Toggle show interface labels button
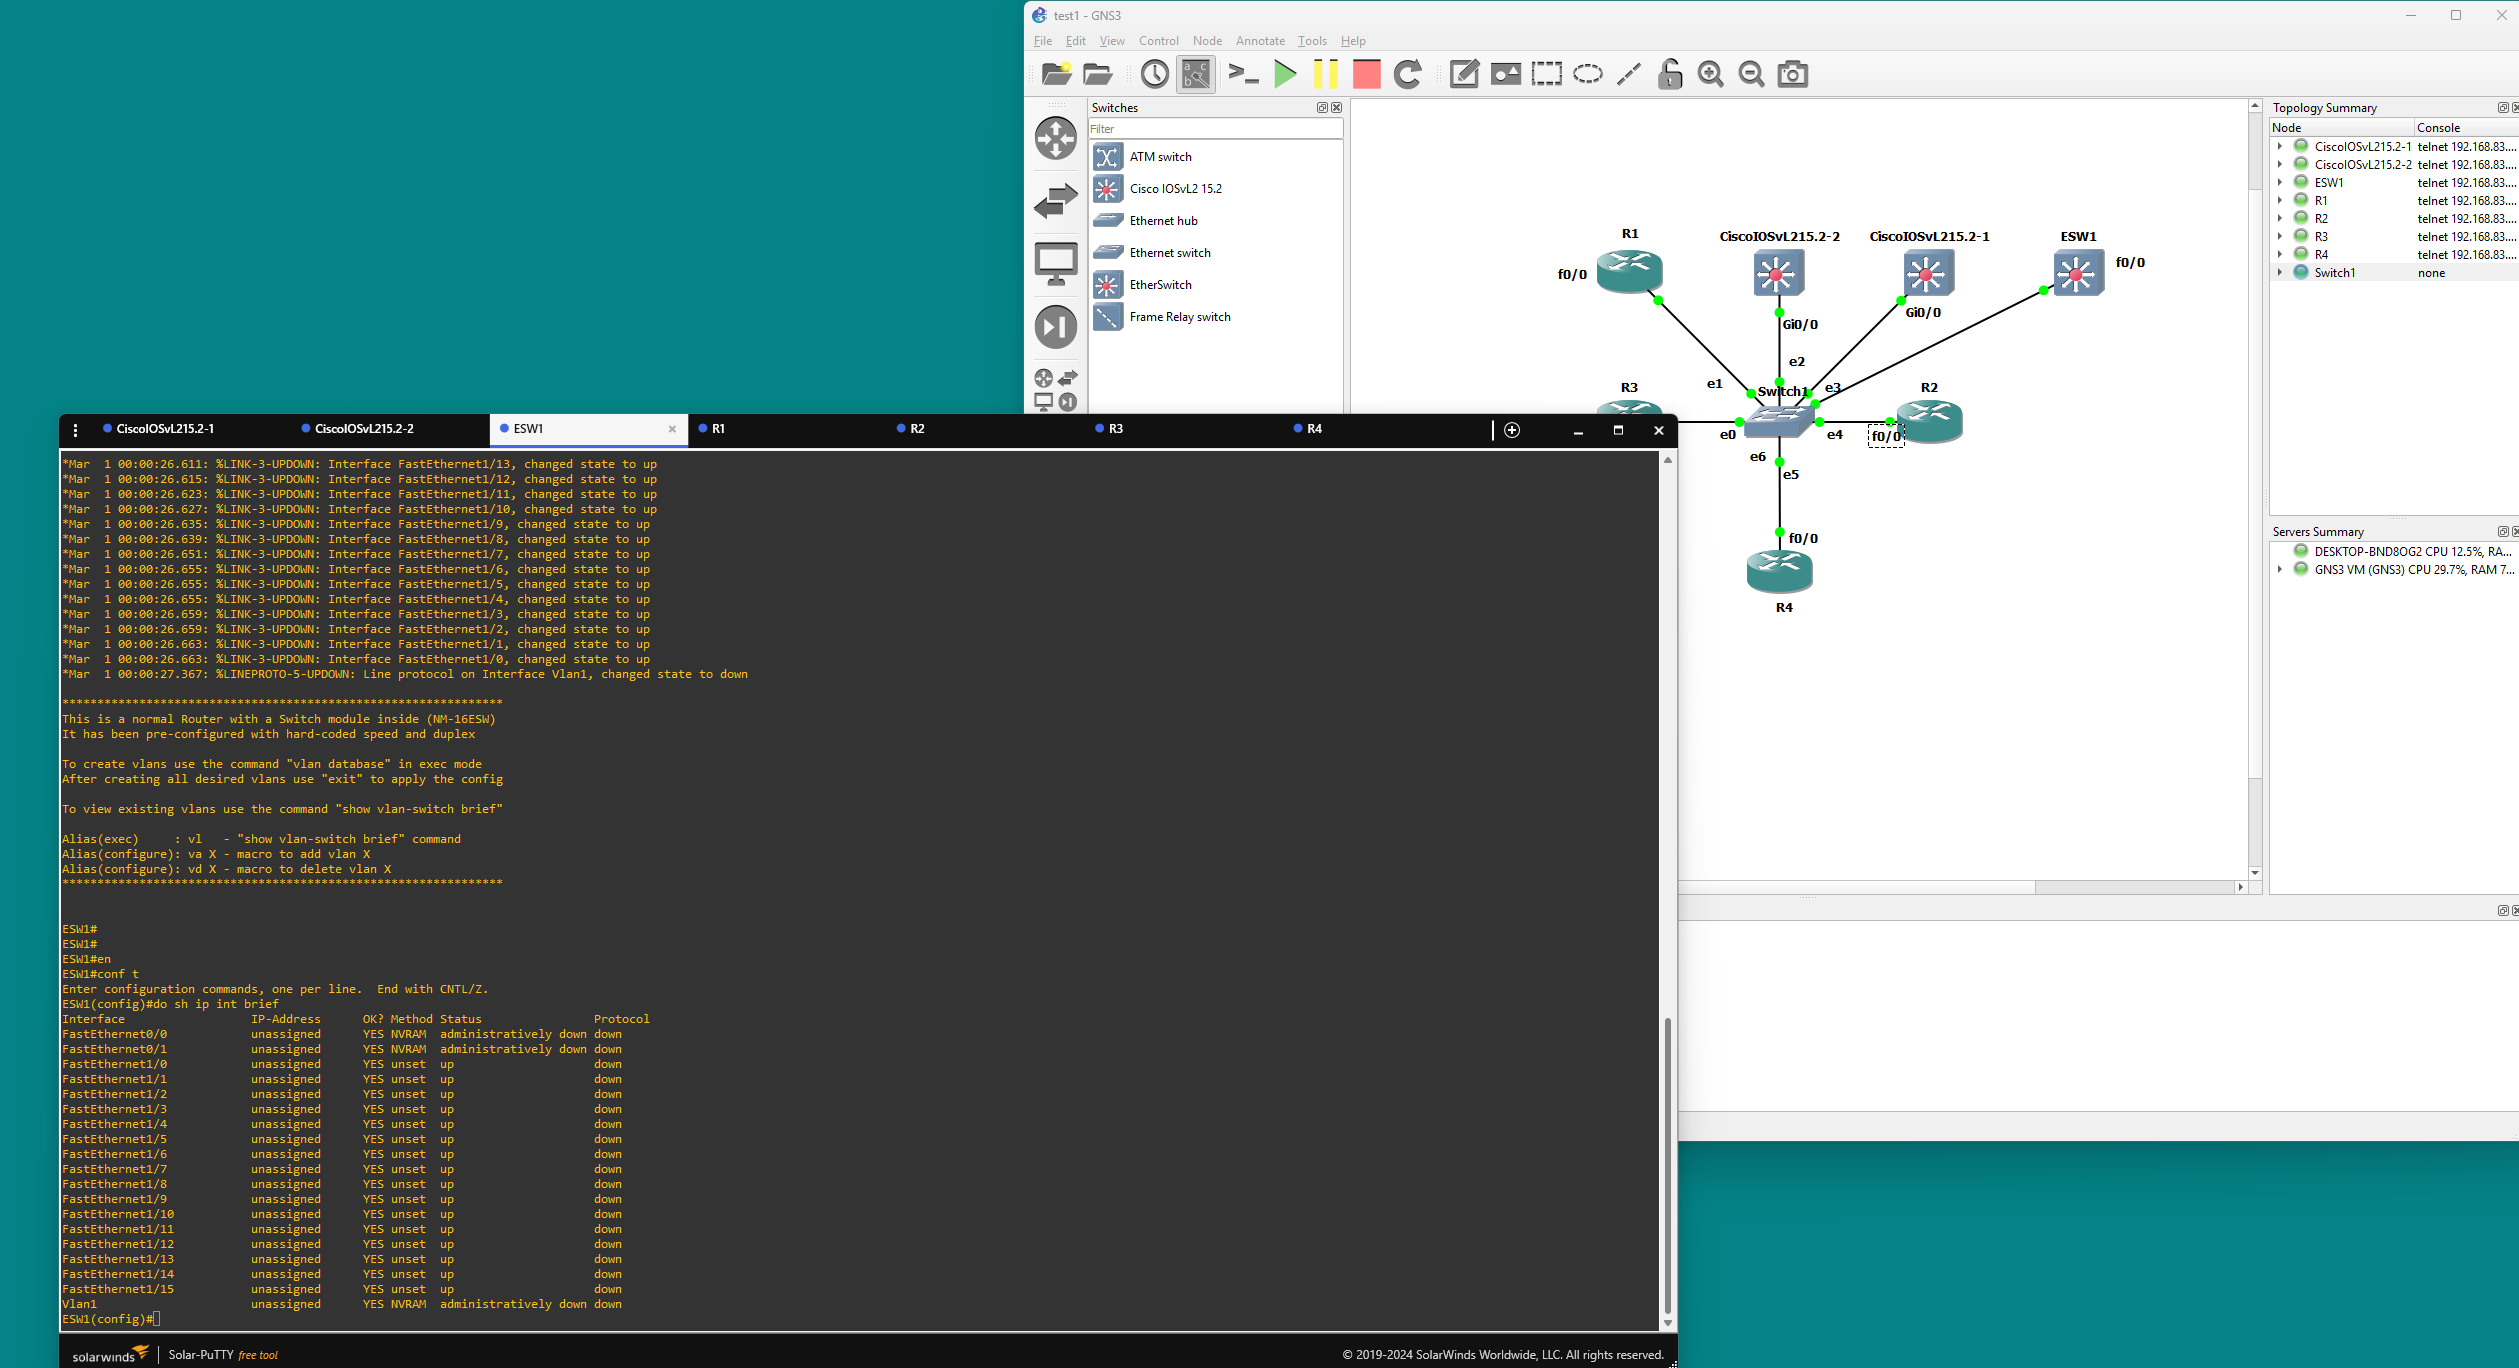Image resolution: width=2519 pixels, height=1368 pixels. 1196,74
